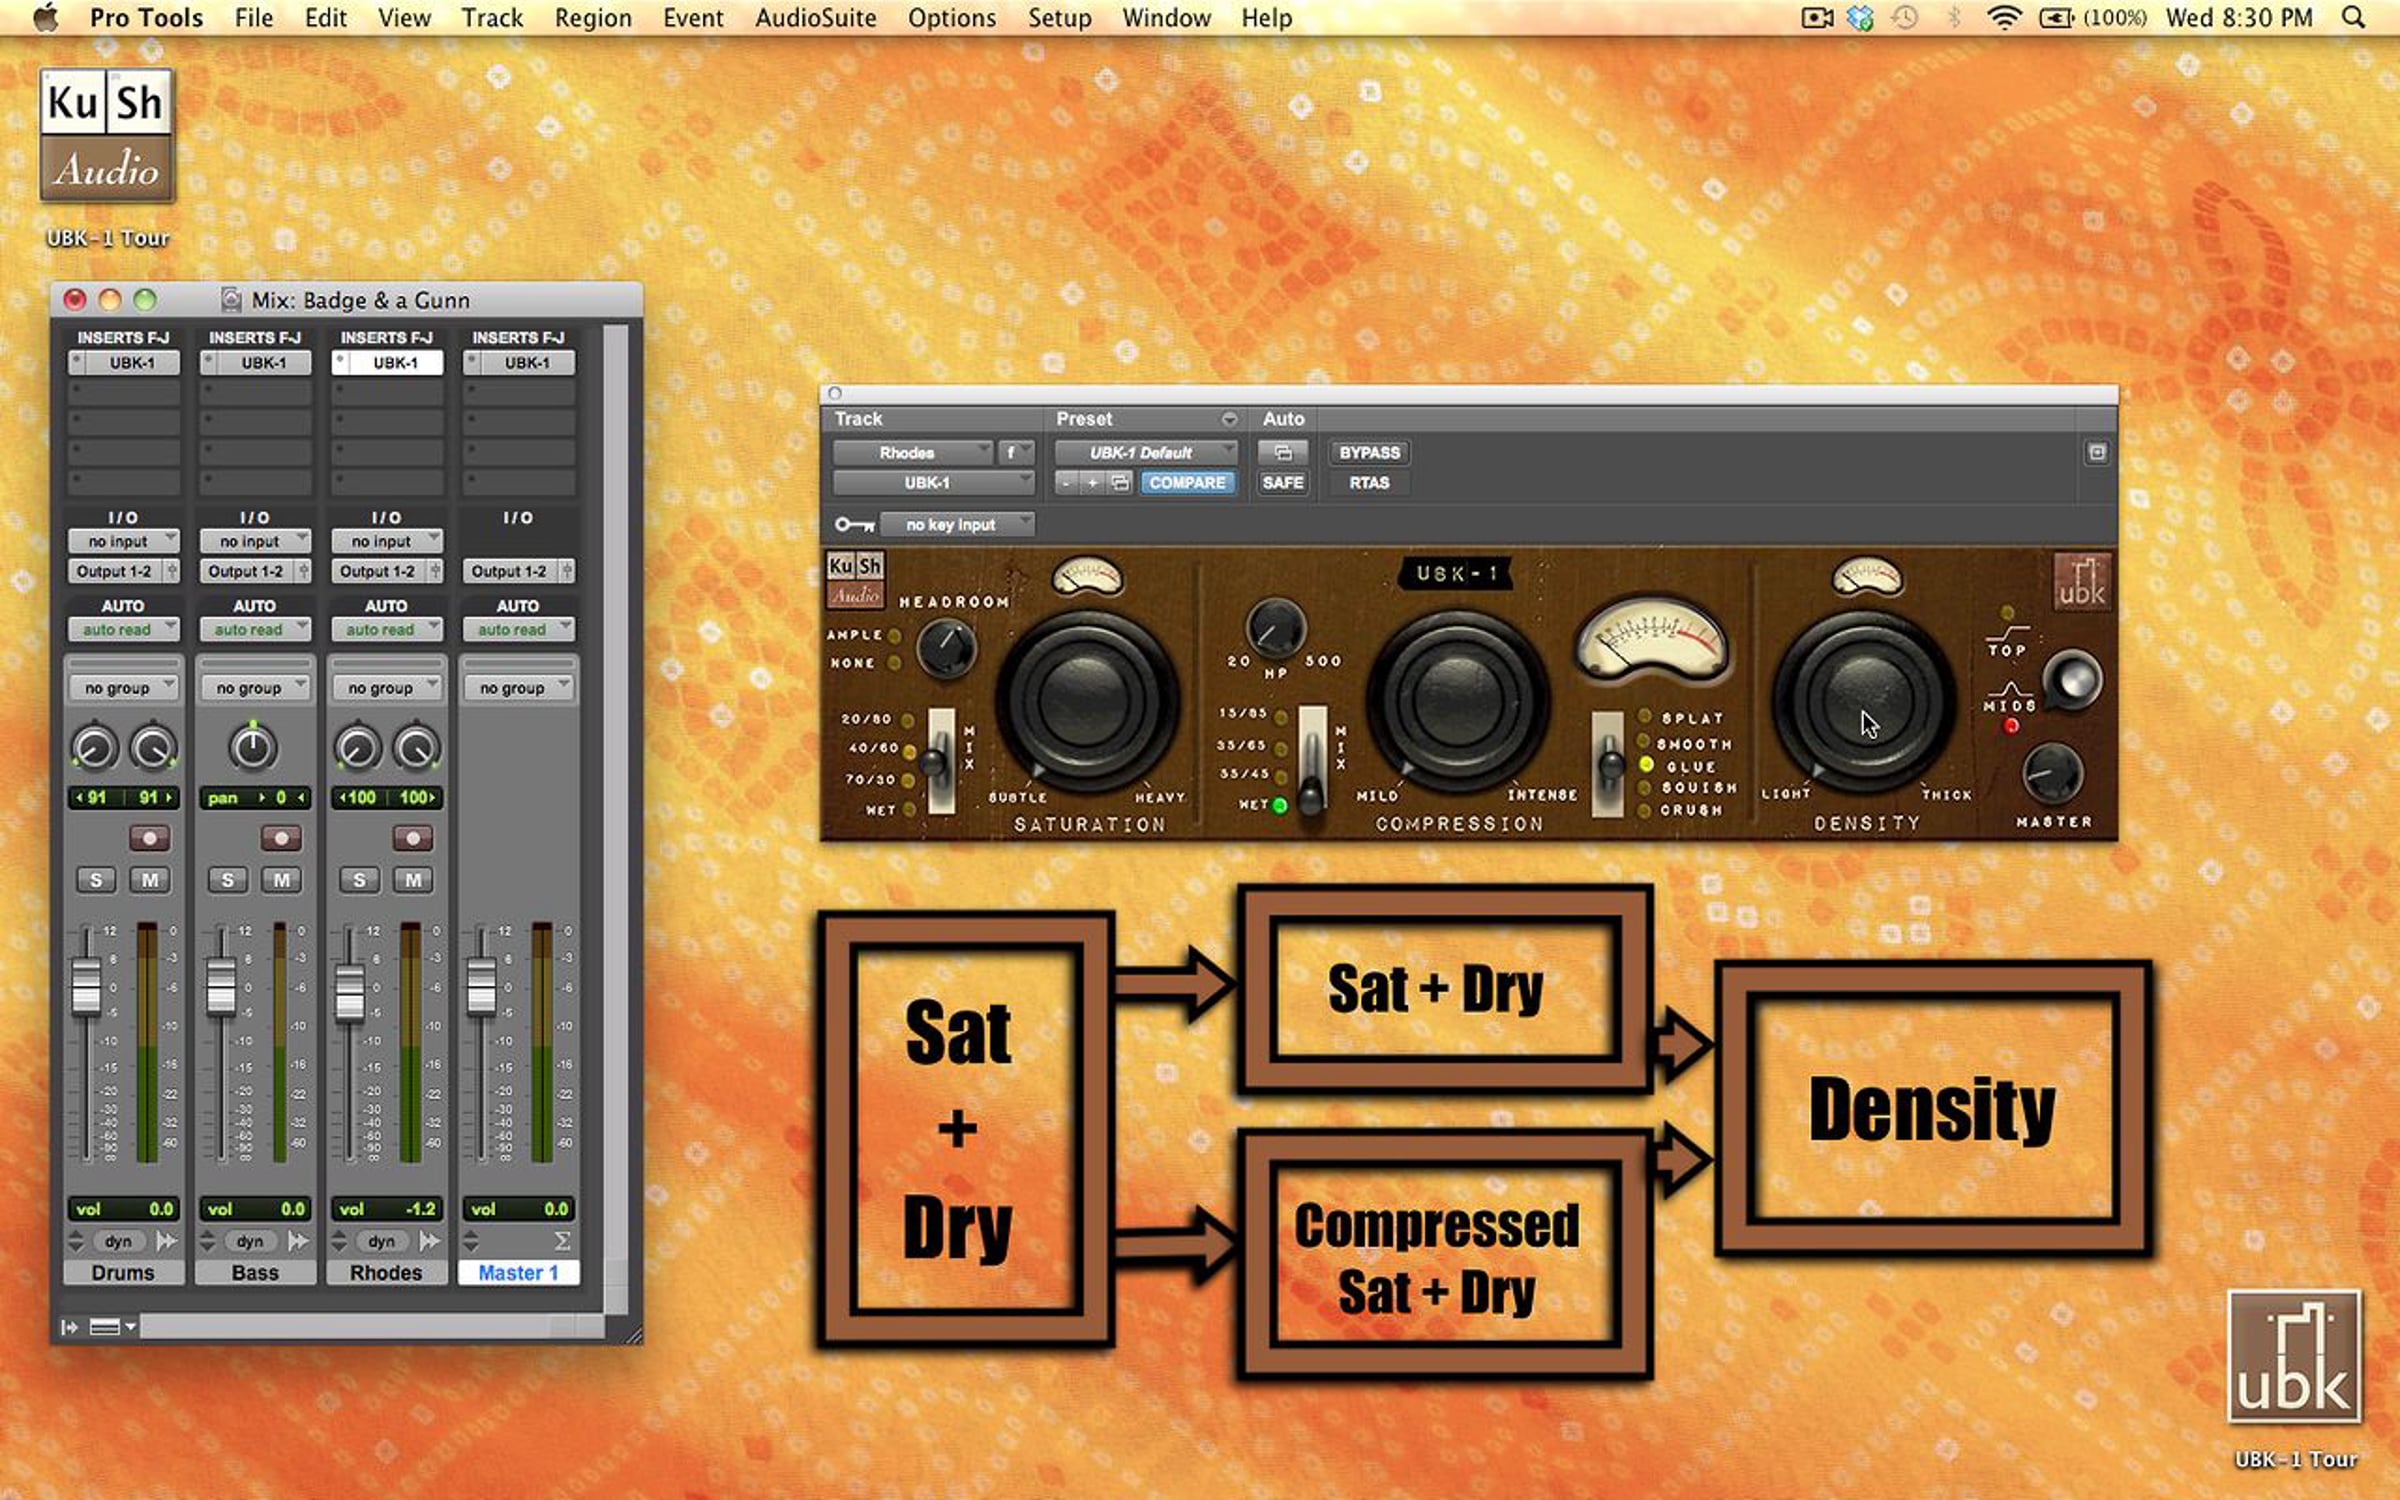2400x1500 pixels.
Task: Toggle the blue COMPARE button
Action: coord(1187,483)
